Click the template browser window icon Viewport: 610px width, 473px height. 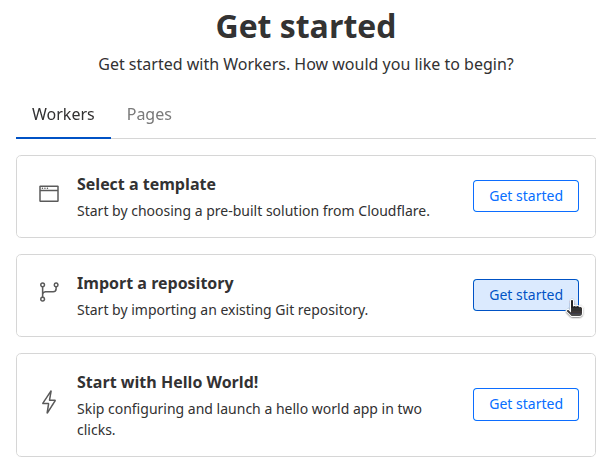[49, 194]
